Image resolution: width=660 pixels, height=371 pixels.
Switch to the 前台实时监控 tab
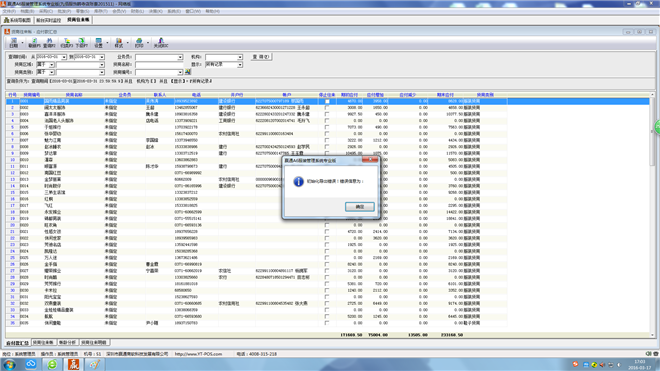[48, 20]
